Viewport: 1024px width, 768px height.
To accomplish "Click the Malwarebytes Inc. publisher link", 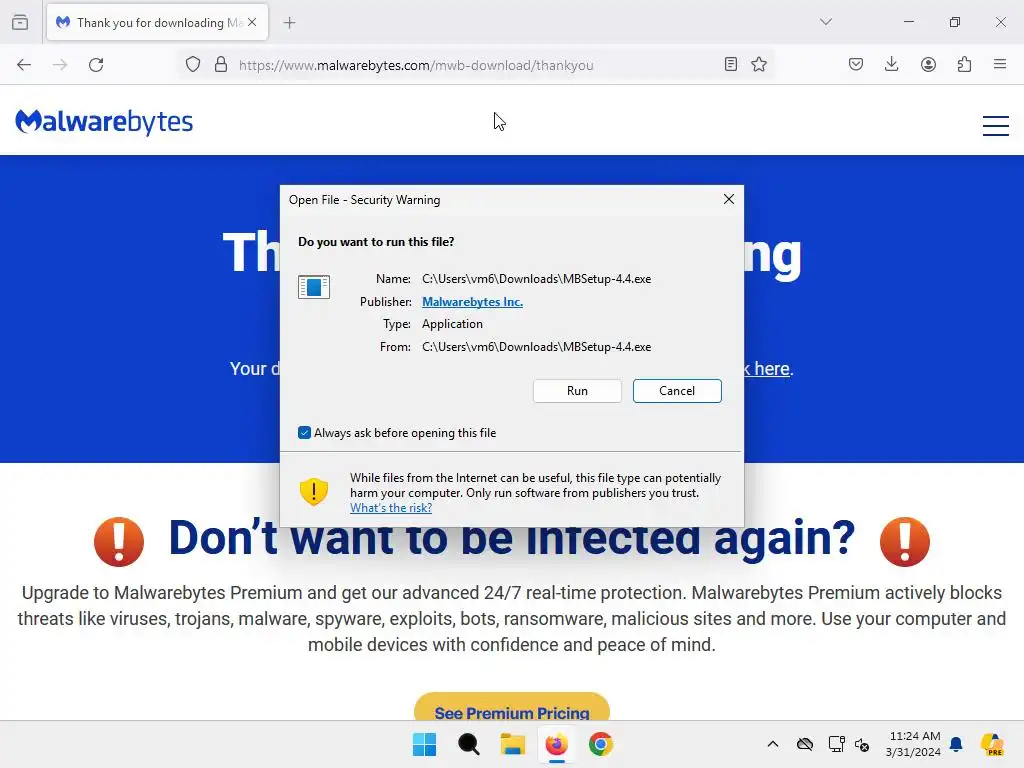I will [472, 302].
